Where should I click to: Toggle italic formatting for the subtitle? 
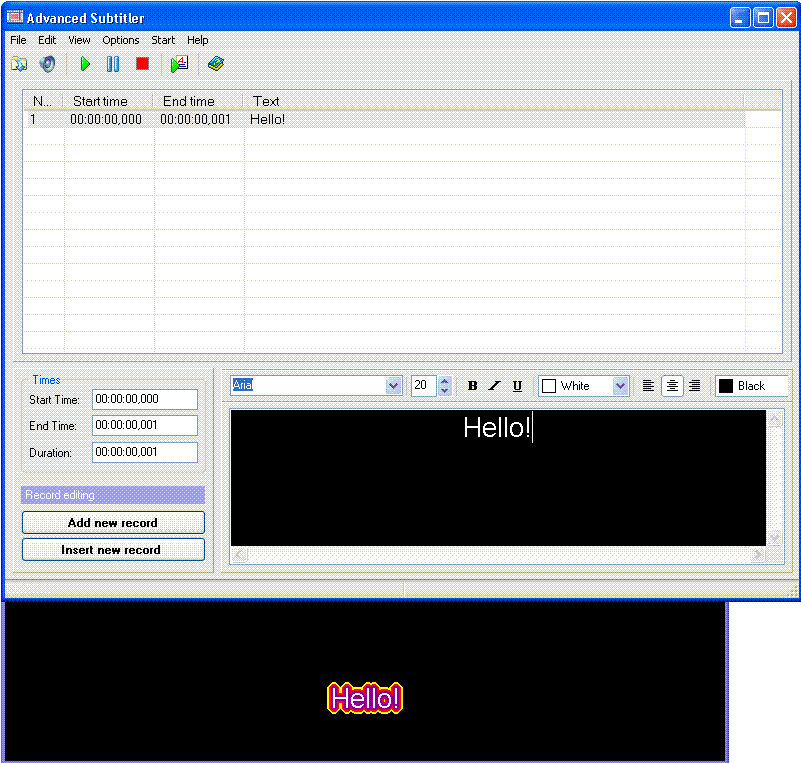[494, 385]
